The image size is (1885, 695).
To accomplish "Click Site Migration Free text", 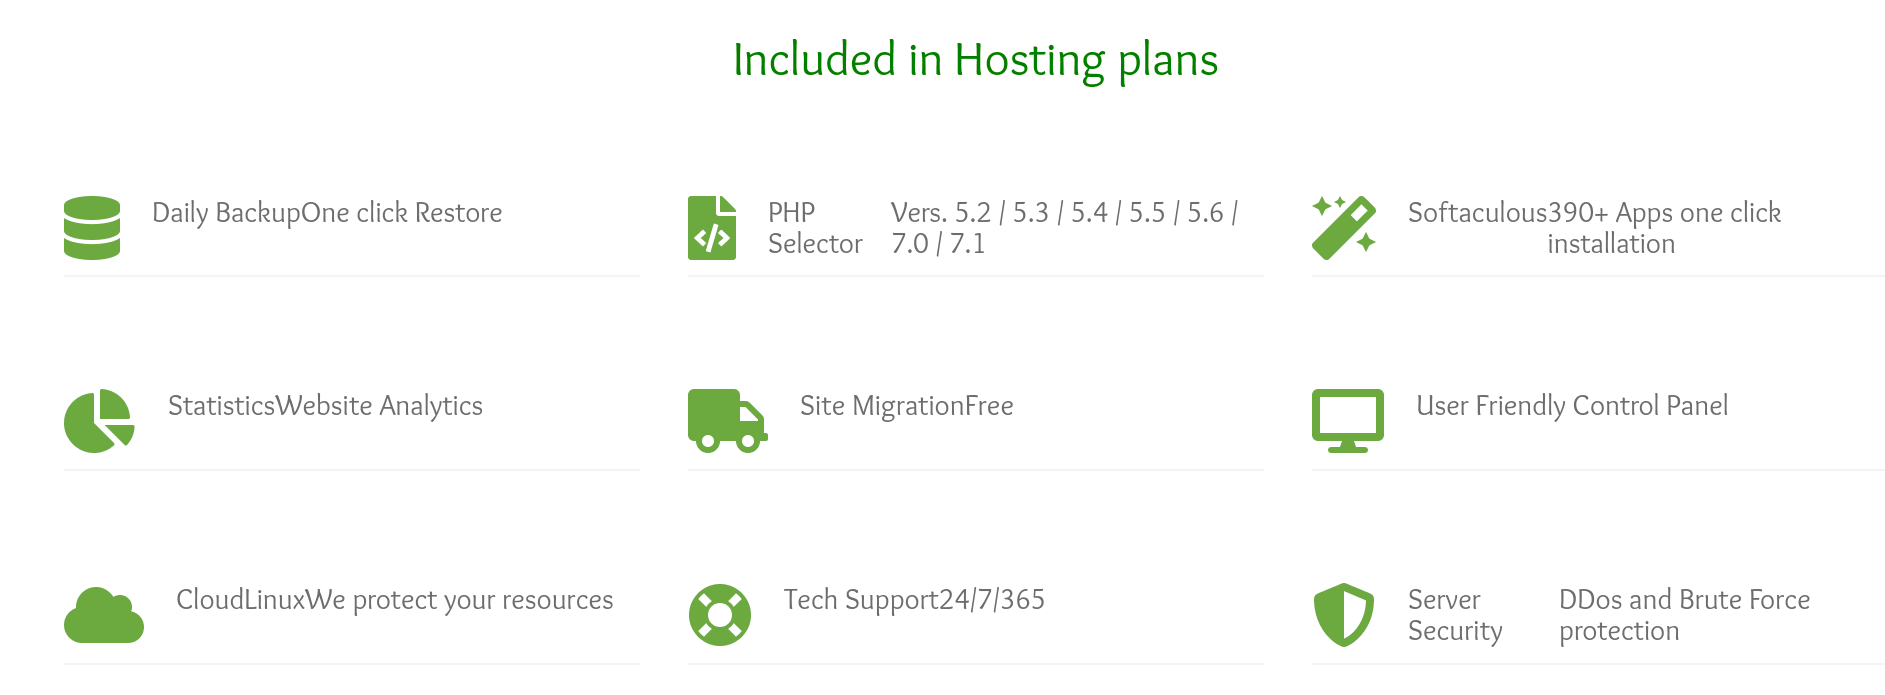I will 907,406.
